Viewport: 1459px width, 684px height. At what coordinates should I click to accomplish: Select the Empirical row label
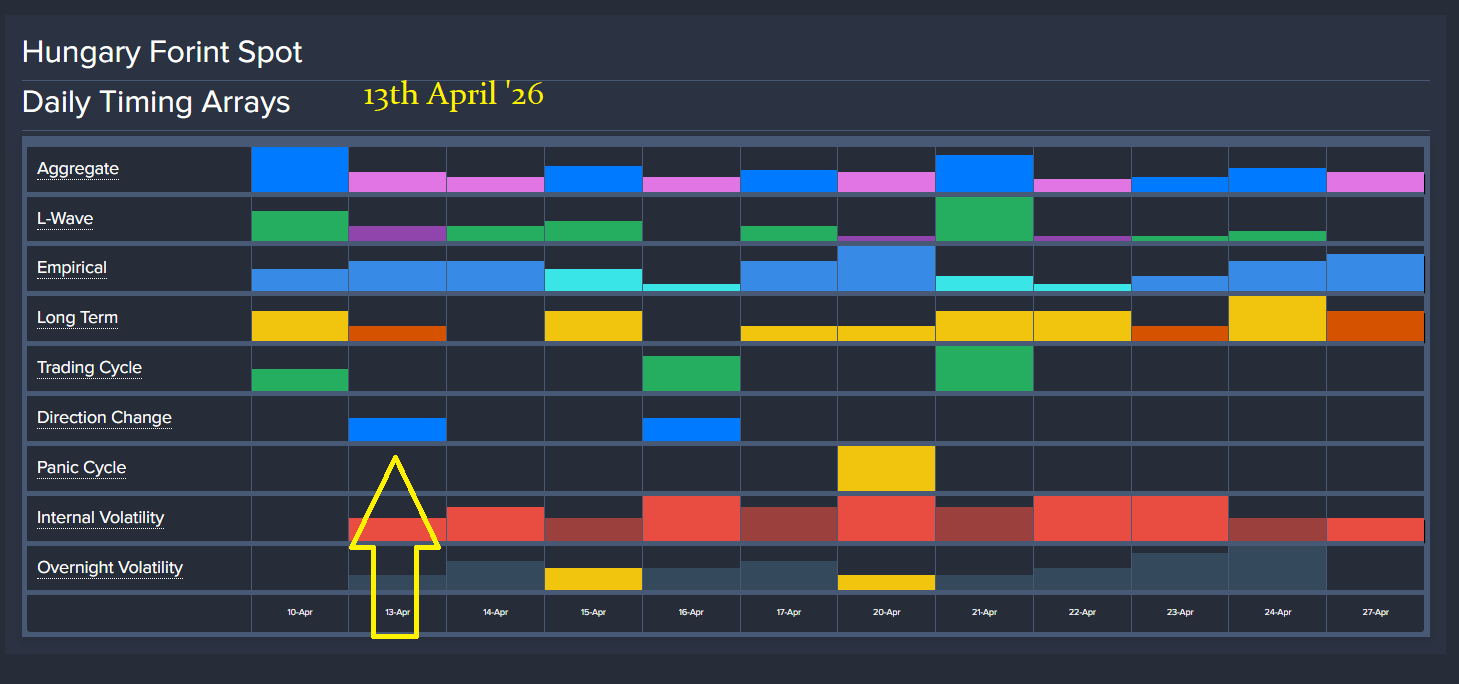[x=71, y=268]
